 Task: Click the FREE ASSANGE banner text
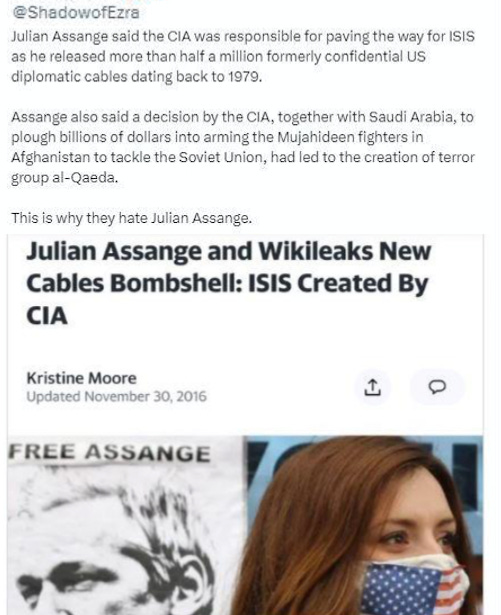[109, 453]
